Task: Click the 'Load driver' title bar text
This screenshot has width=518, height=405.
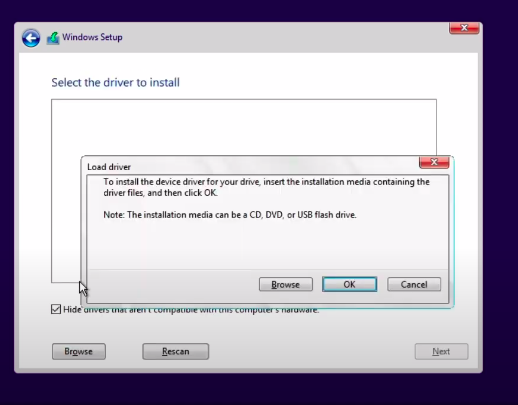Action: click(x=109, y=167)
